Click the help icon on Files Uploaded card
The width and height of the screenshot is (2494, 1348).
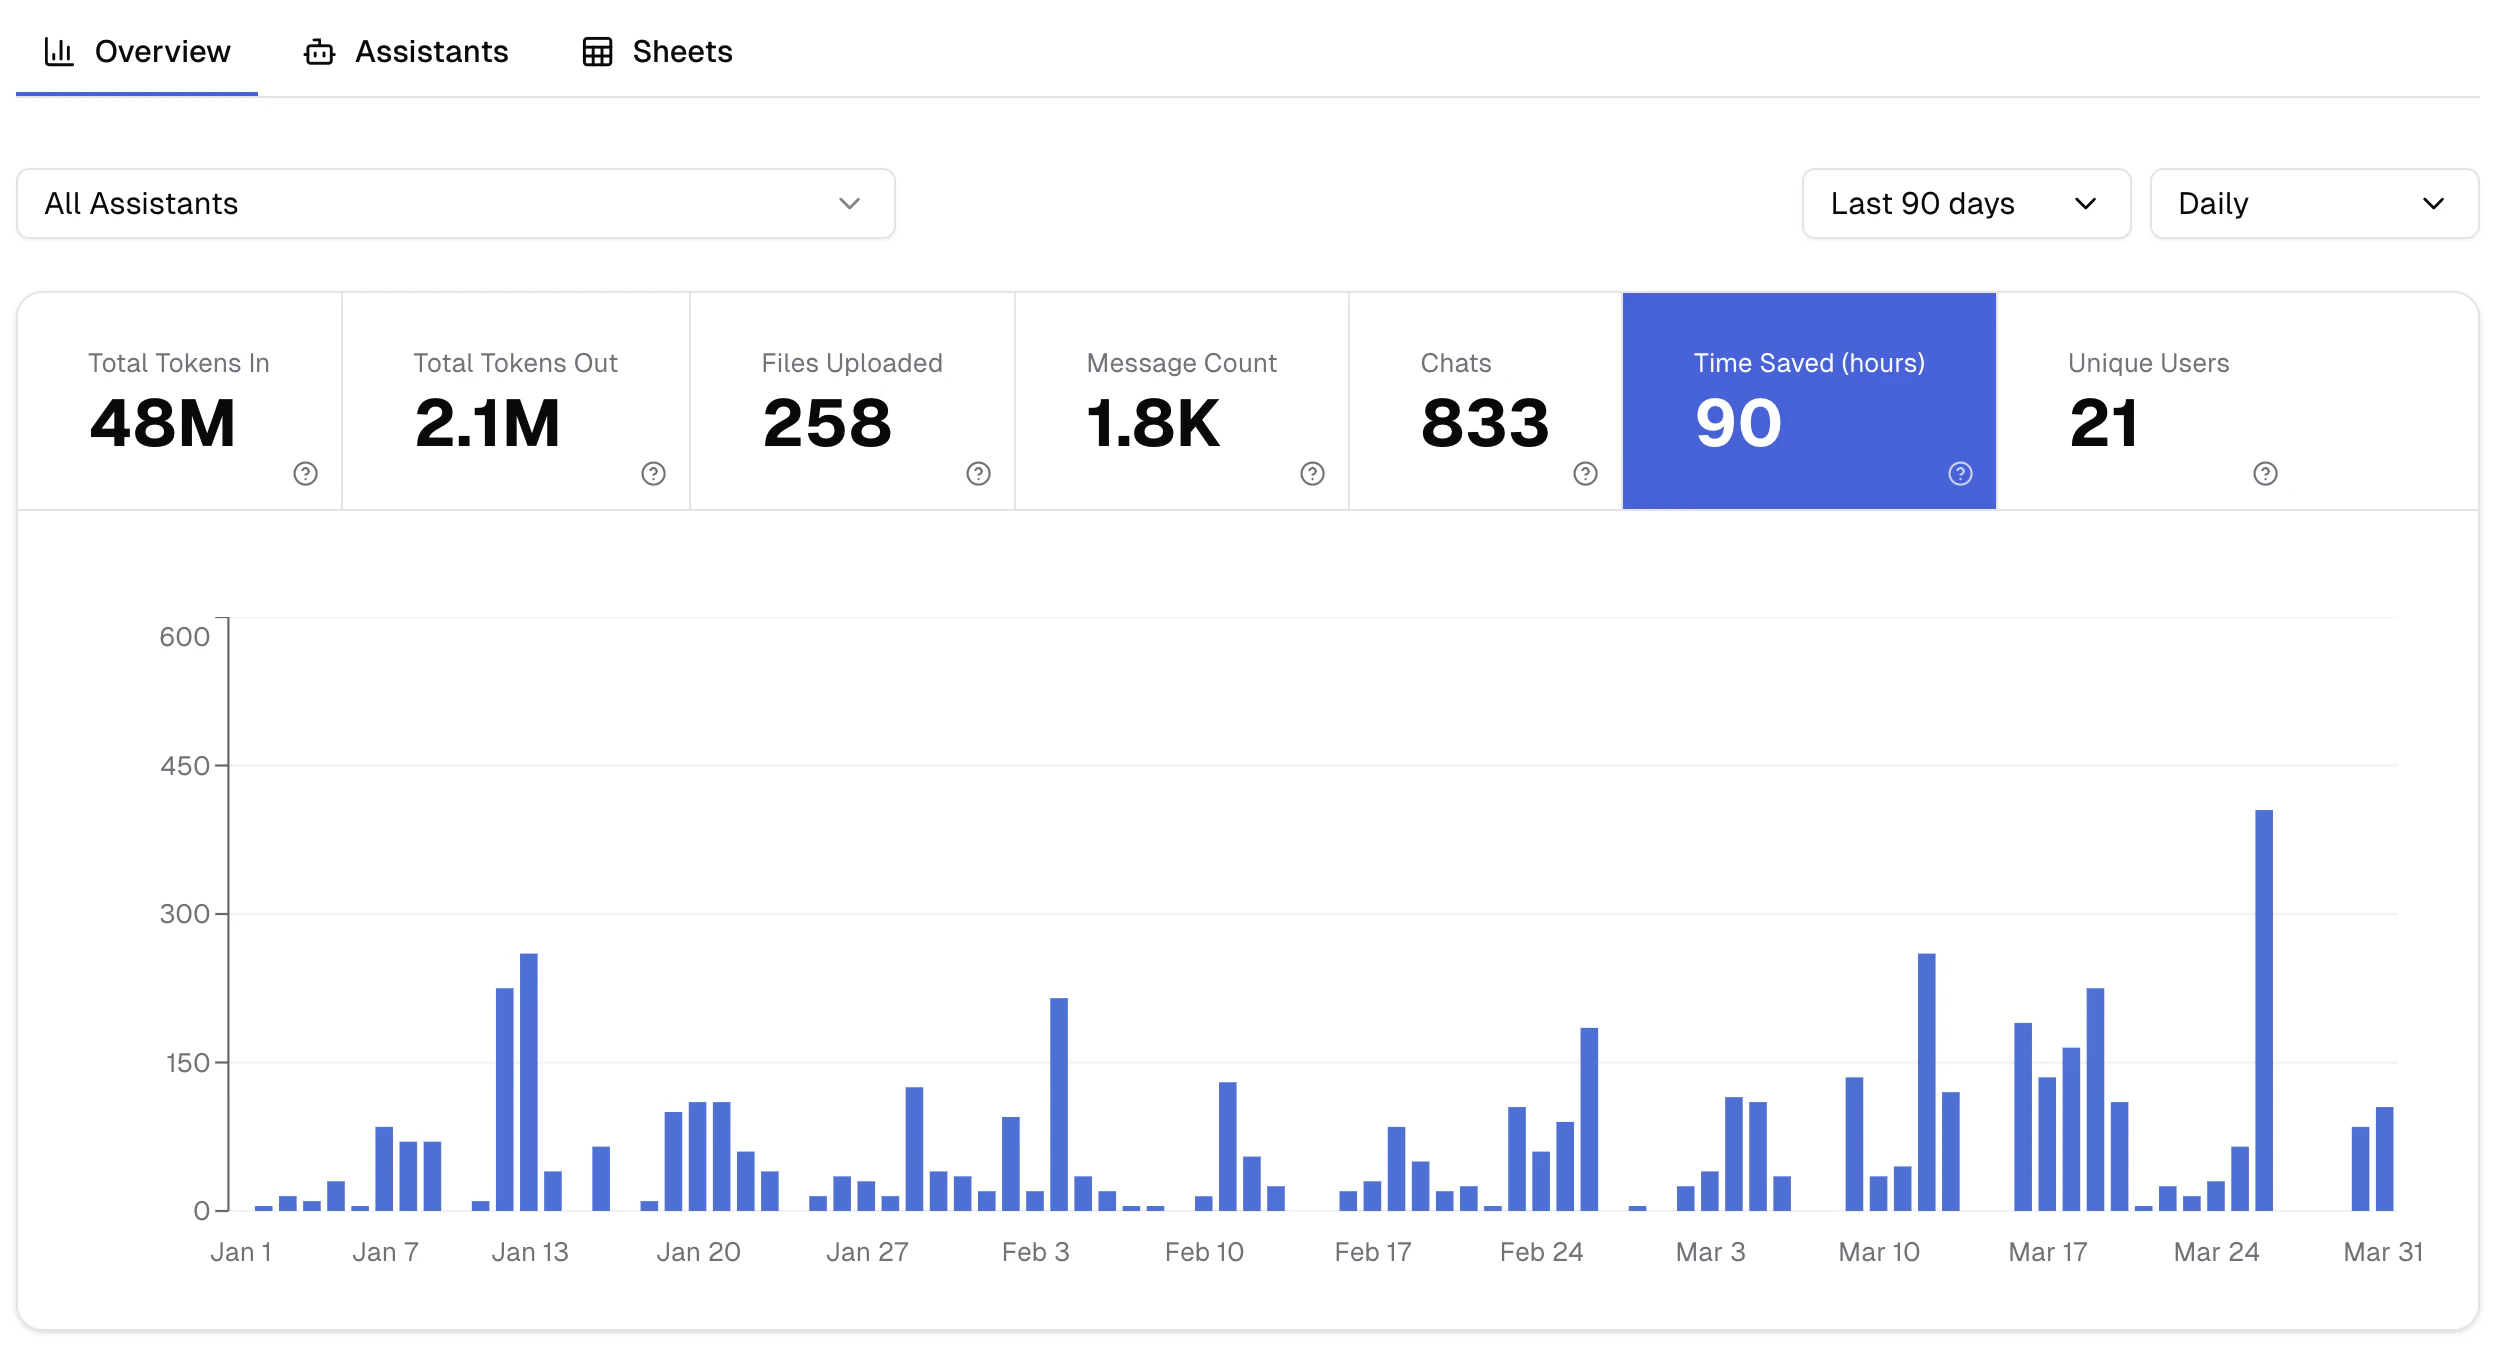pos(978,473)
